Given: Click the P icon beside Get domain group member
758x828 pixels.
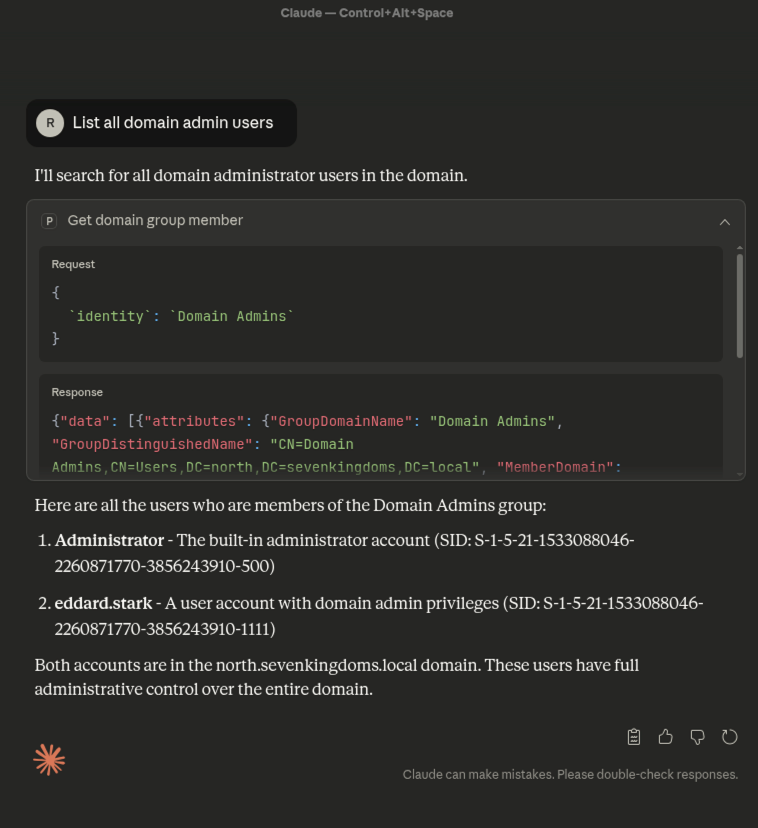Looking at the screenshot, I should pyautogui.click(x=49, y=221).
